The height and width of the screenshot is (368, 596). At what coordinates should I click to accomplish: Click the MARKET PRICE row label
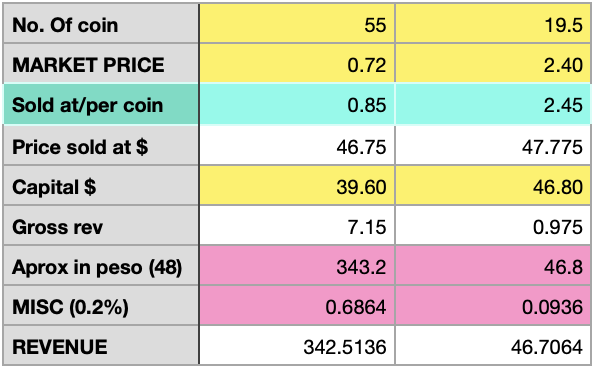pos(101,63)
